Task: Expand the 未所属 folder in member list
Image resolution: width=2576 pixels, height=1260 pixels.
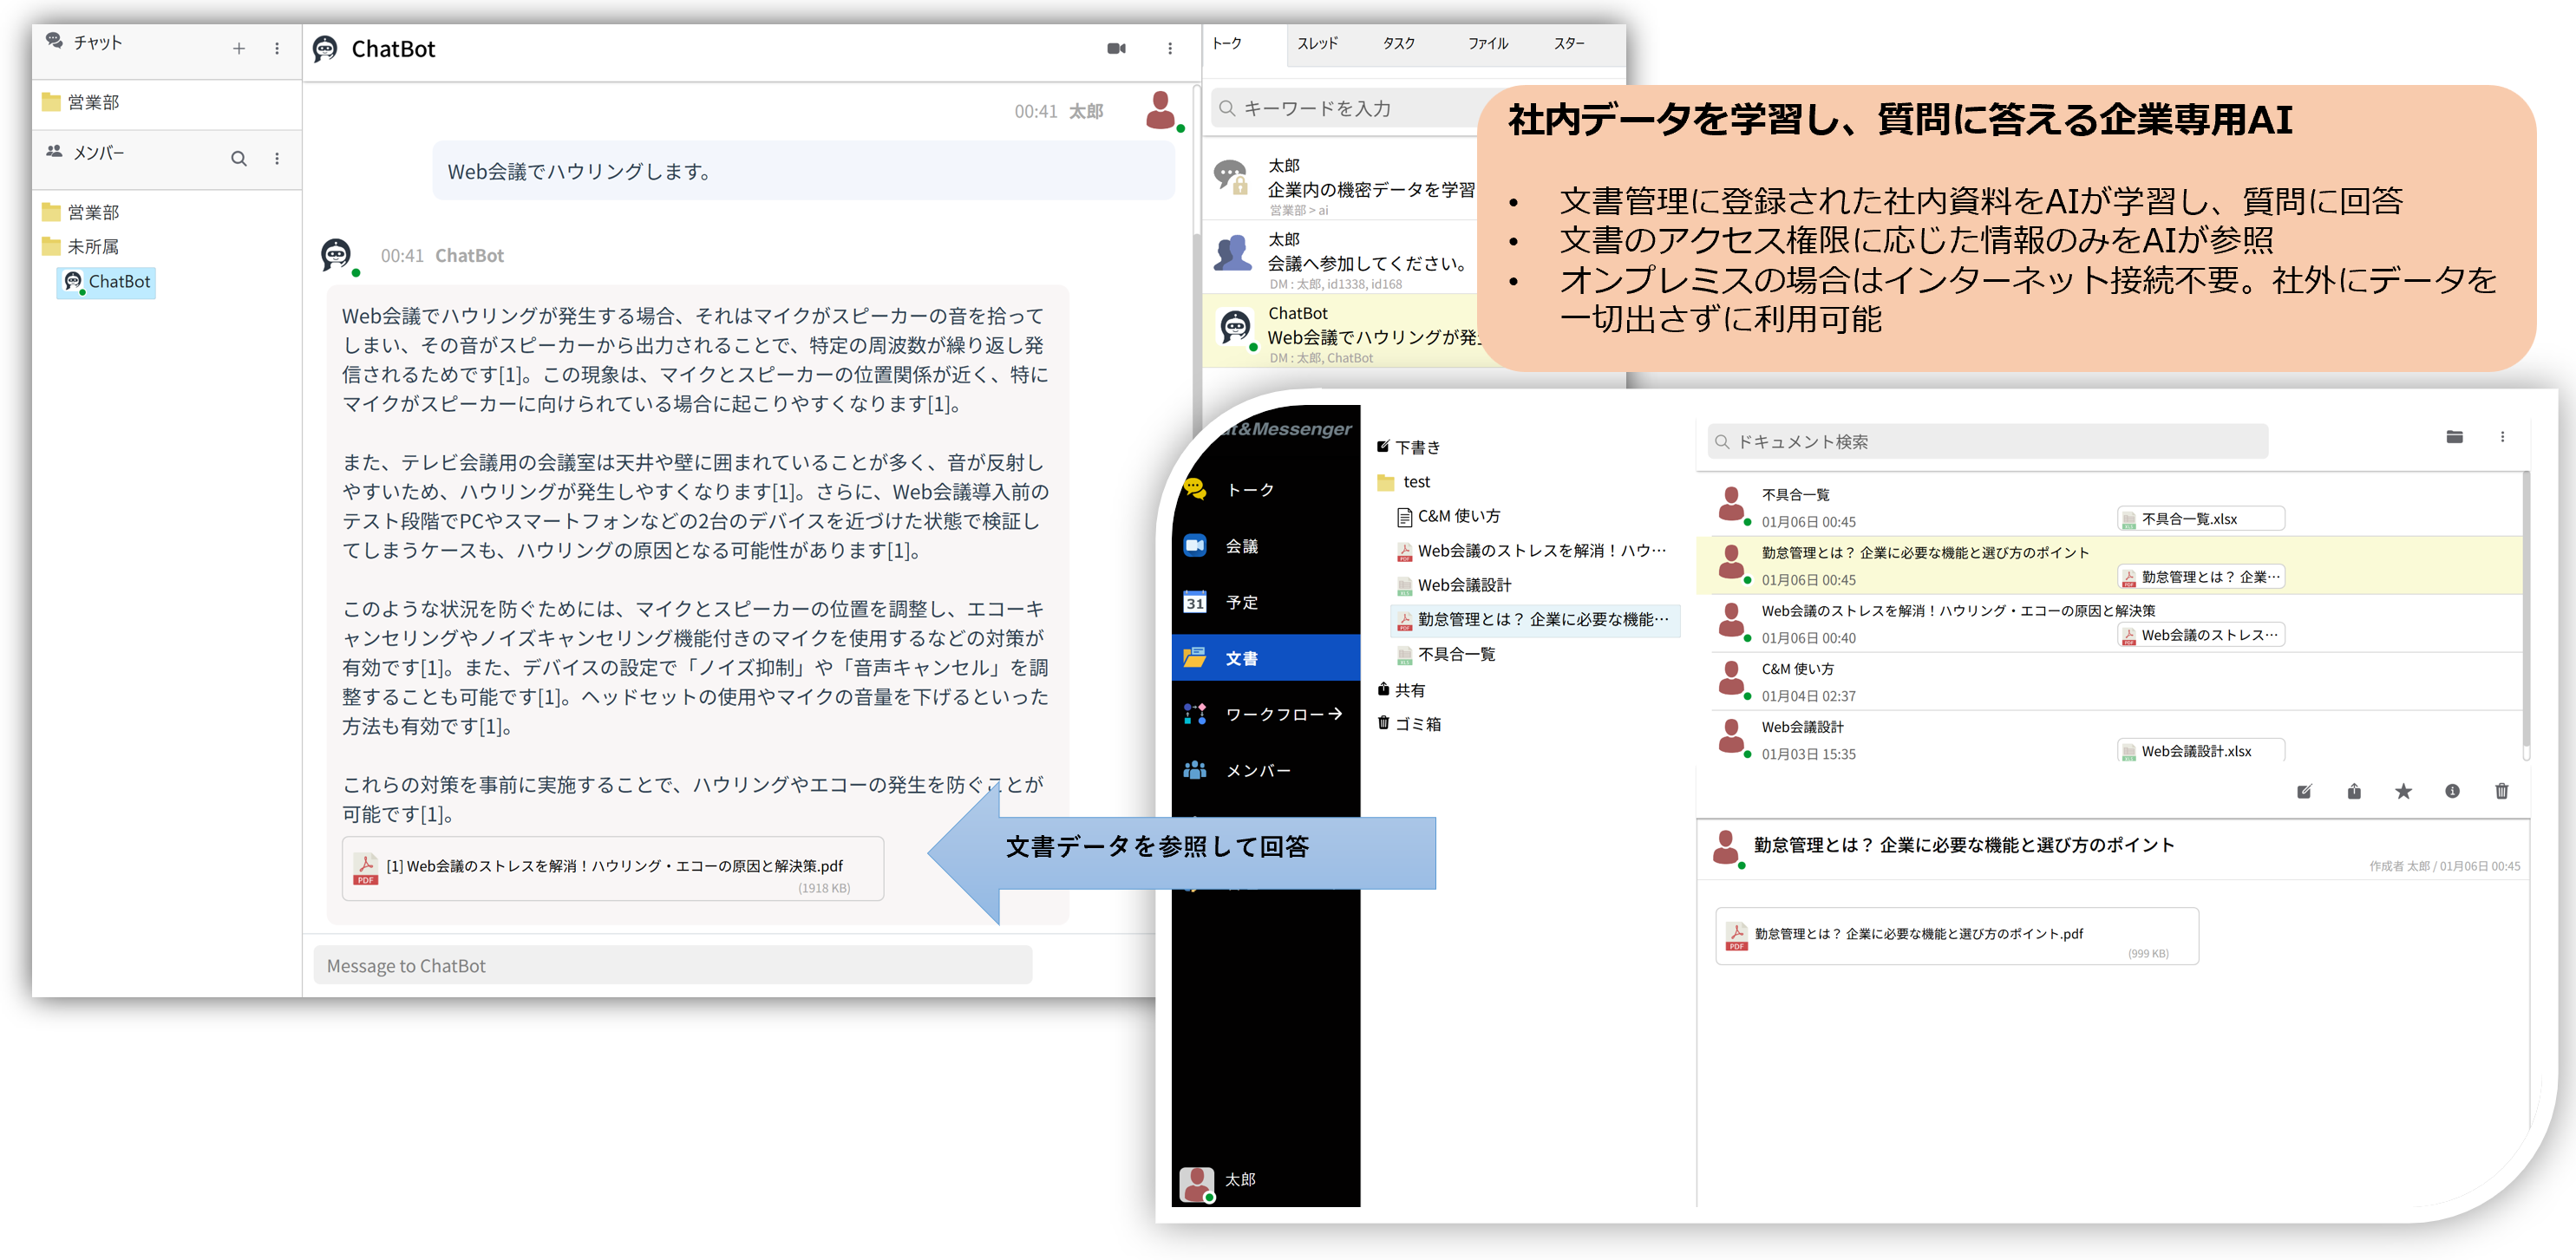Action: pyautogui.click(x=92, y=246)
